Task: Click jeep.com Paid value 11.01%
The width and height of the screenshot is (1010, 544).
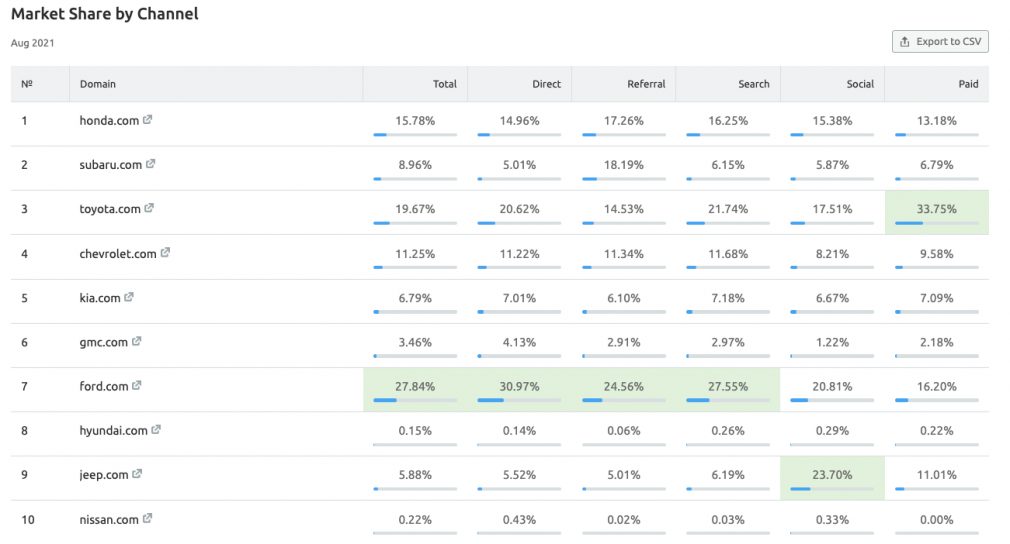Action: (937, 475)
